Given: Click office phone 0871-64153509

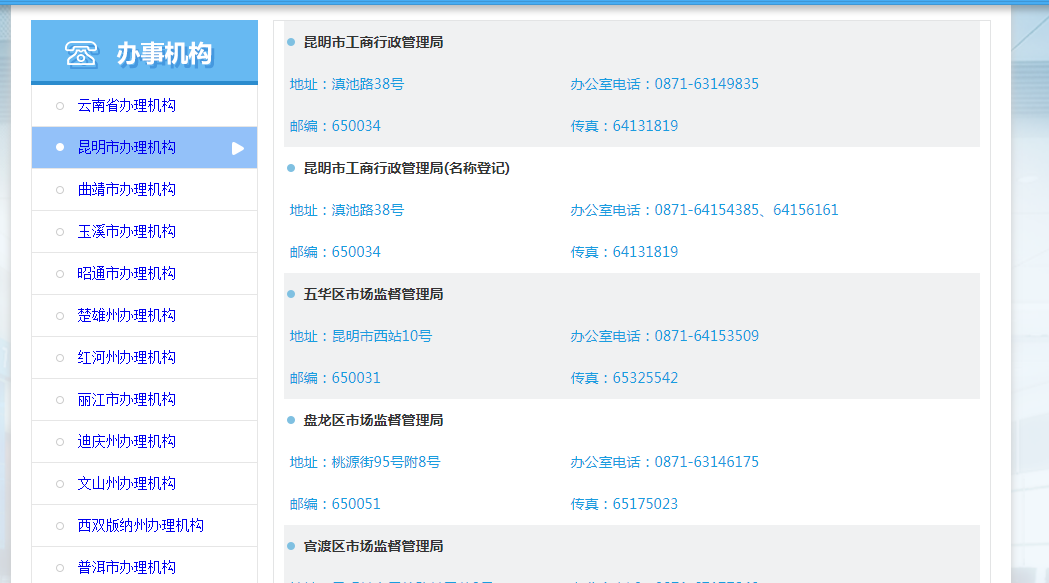Looking at the screenshot, I should tap(706, 336).
